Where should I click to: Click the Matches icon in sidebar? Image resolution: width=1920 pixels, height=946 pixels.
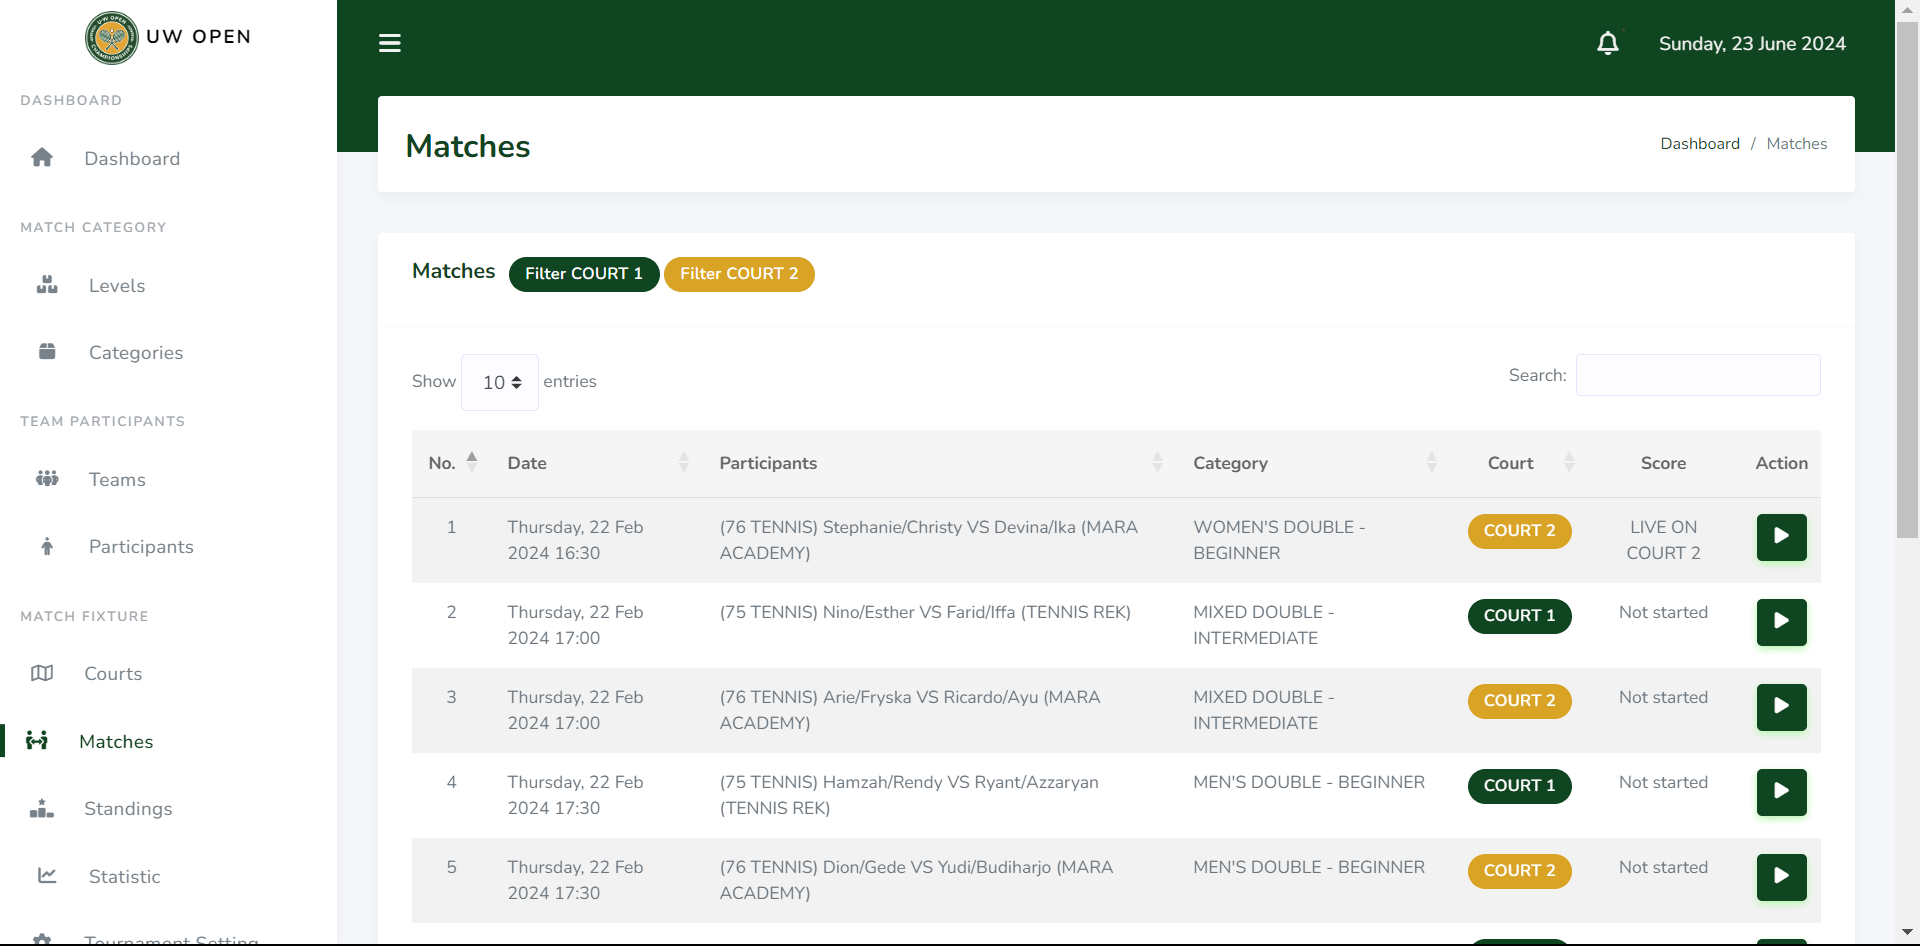click(x=37, y=741)
